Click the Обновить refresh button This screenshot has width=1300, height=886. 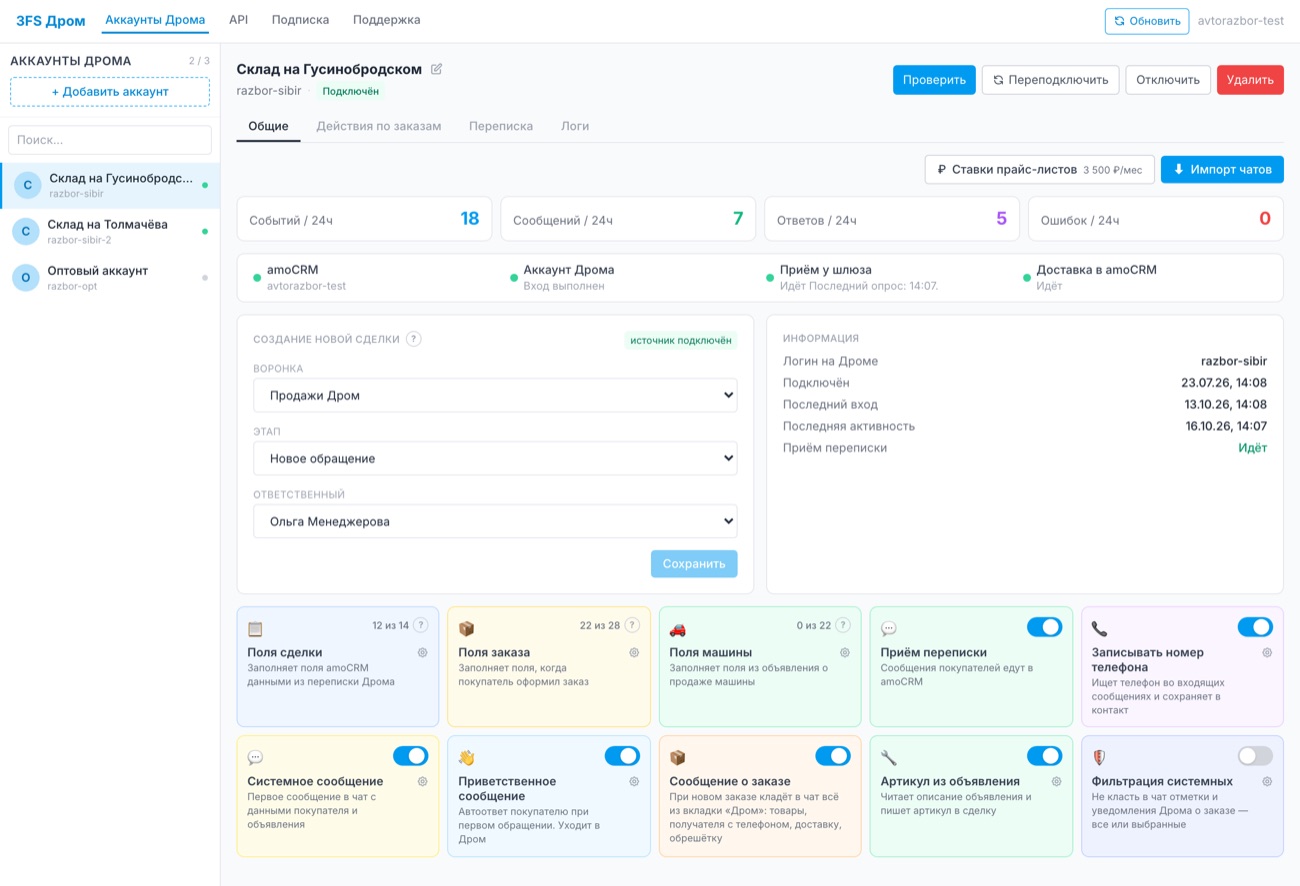coord(1147,21)
